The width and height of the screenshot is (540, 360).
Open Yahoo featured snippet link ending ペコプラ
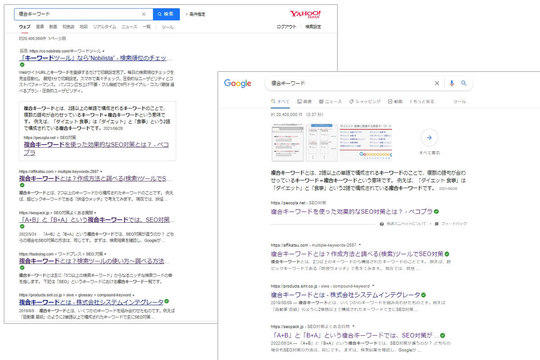pyautogui.click(x=96, y=148)
